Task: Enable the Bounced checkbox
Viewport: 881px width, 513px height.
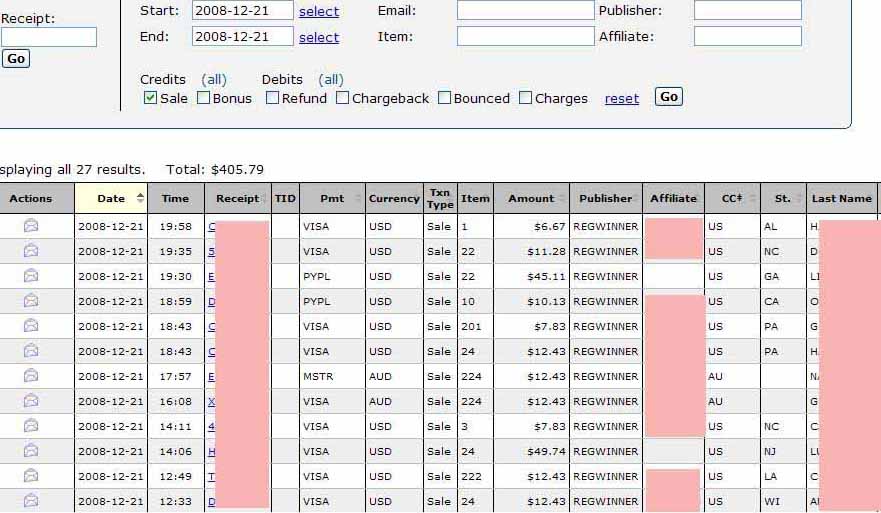Action: tap(444, 98)
